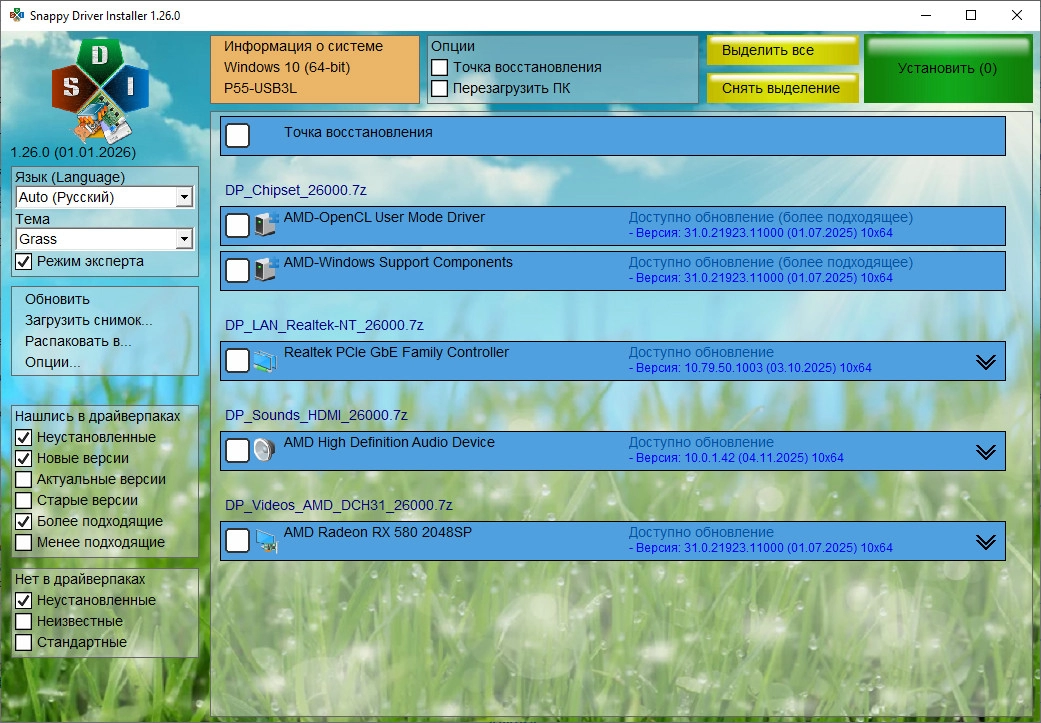Click the P55-USB3L motherboard text
This screenshot has width=1041, height=723.
[x=260, y=88]
